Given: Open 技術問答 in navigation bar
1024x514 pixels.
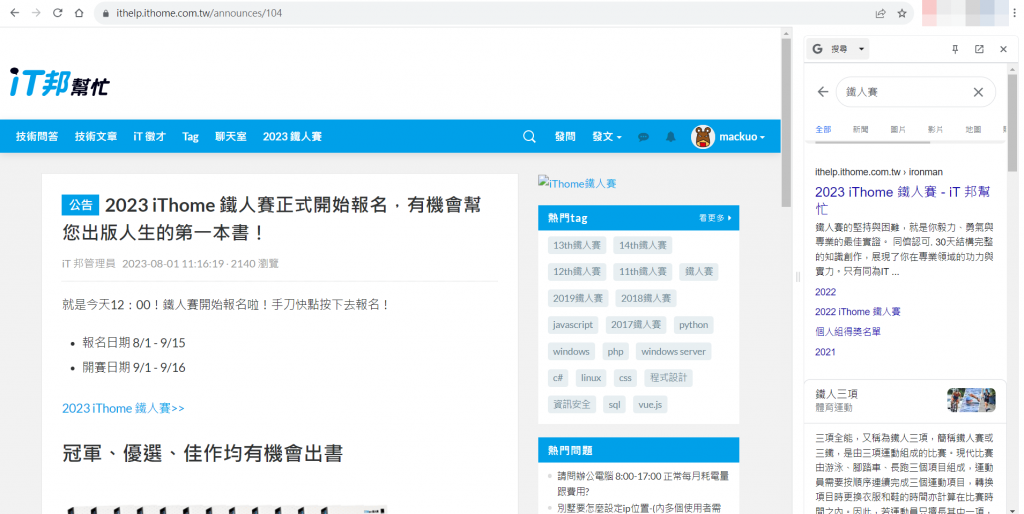Looking at the screenshot, I should [x=37, y=137].
